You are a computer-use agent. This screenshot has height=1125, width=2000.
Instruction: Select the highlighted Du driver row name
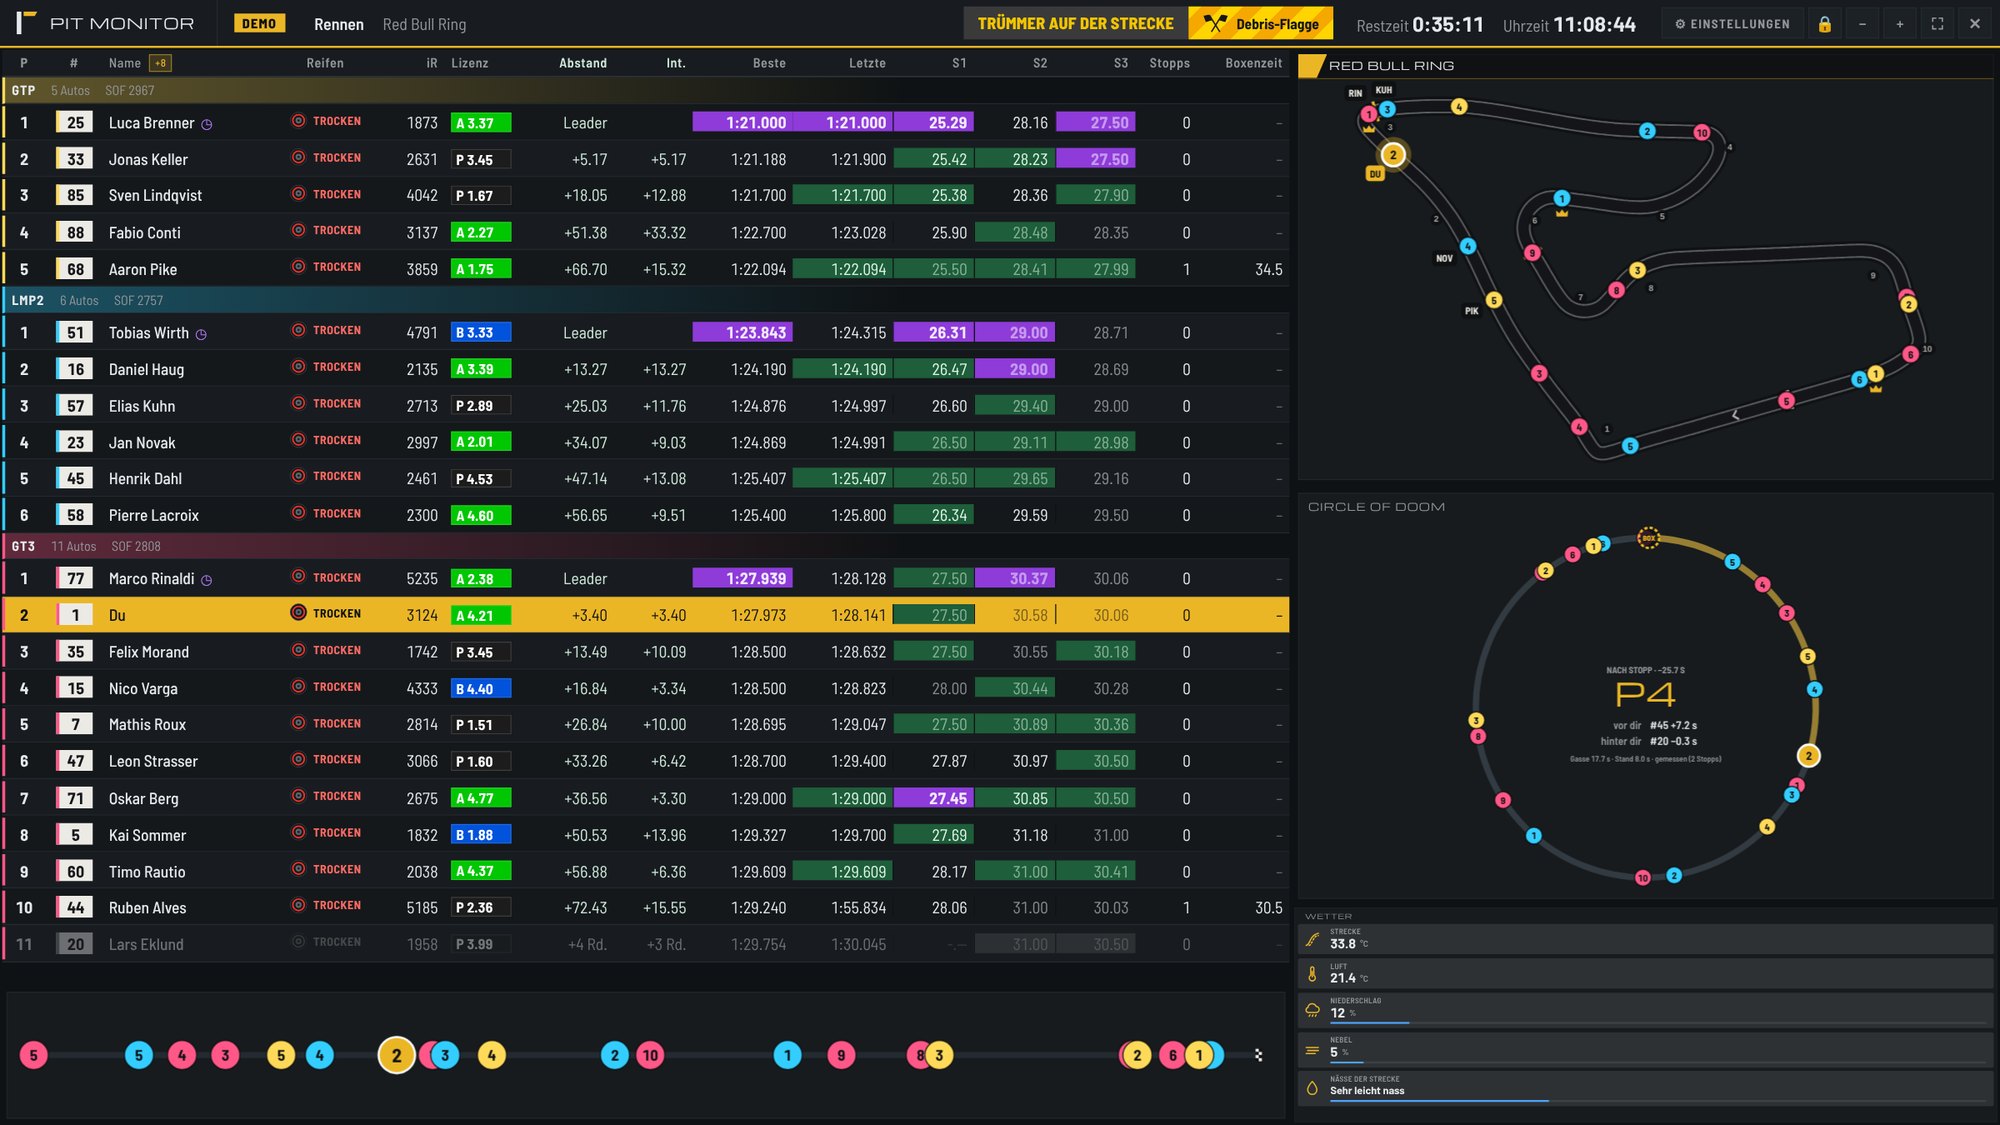point(117,615)
